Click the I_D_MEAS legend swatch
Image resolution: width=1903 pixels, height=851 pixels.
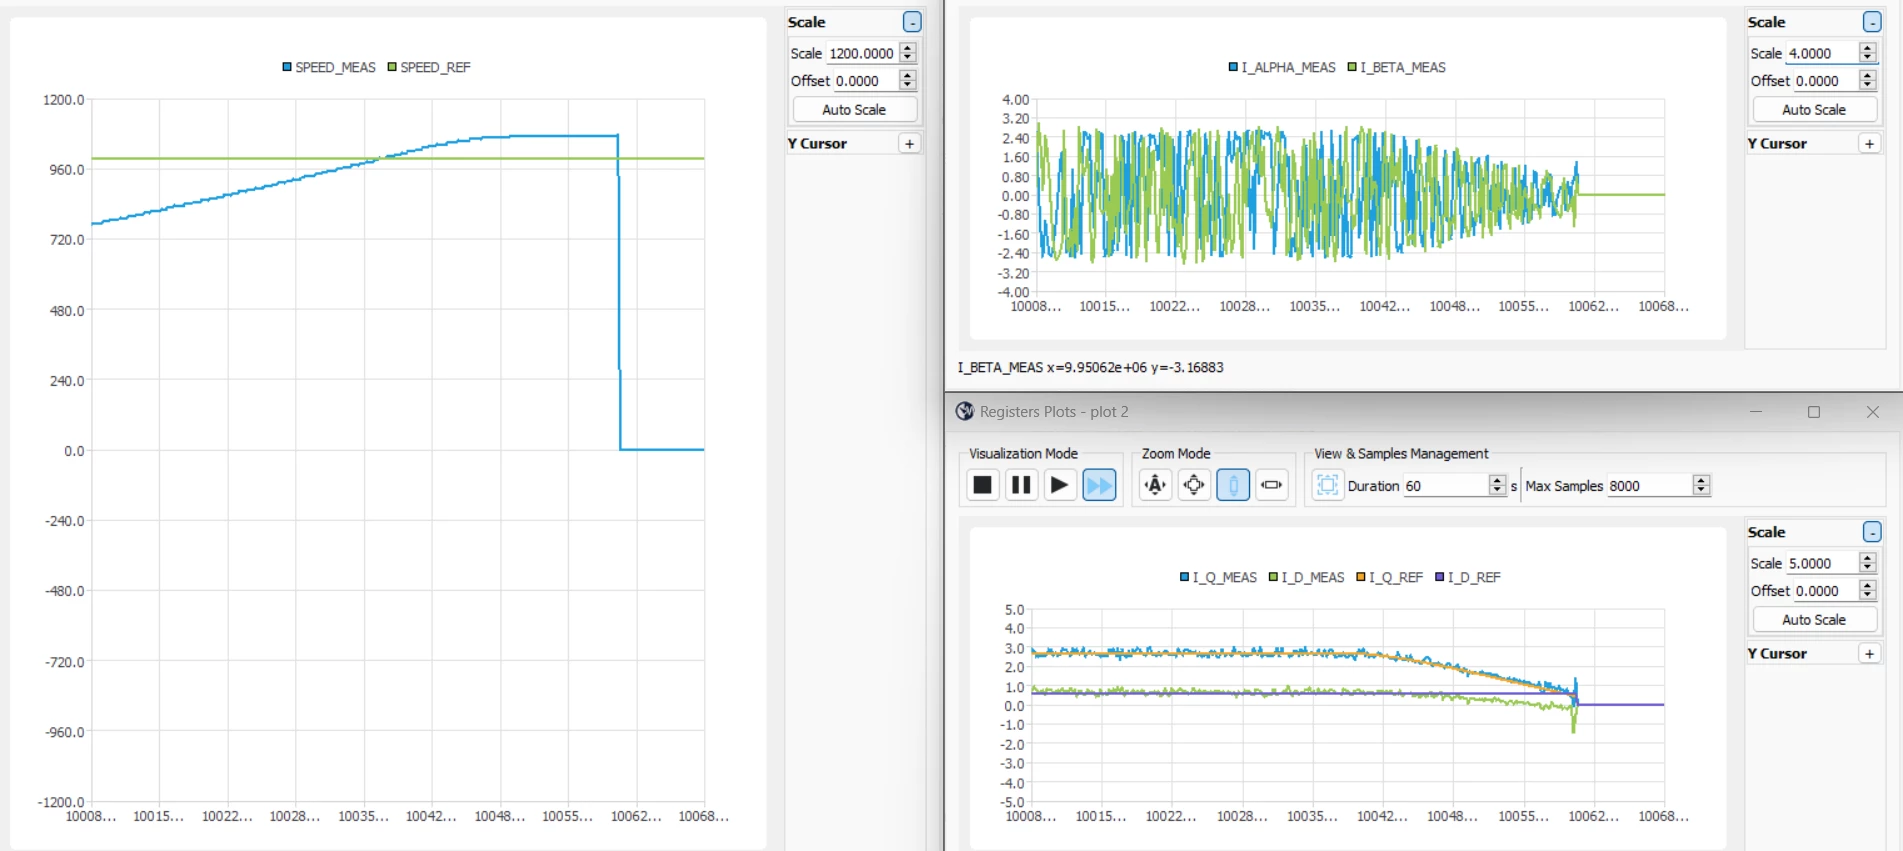click(1273, 577)
